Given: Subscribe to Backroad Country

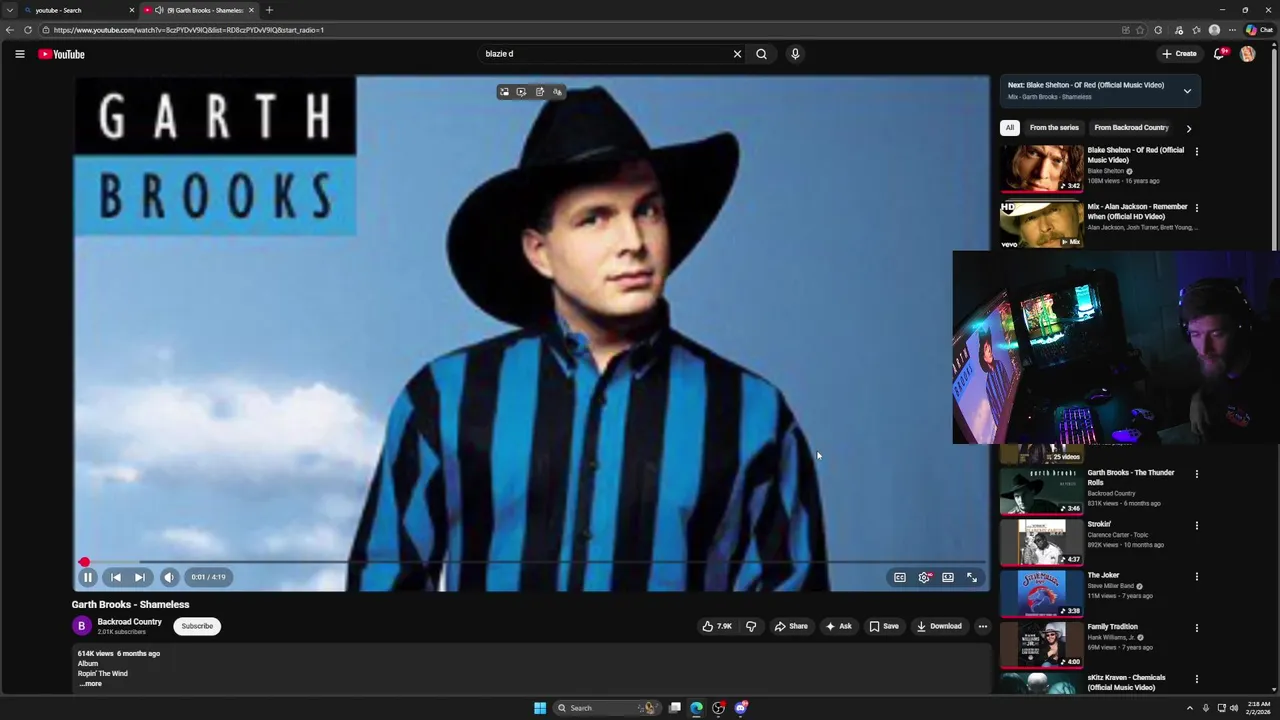Looking at the screenshot, I should [x=197, y=626].
